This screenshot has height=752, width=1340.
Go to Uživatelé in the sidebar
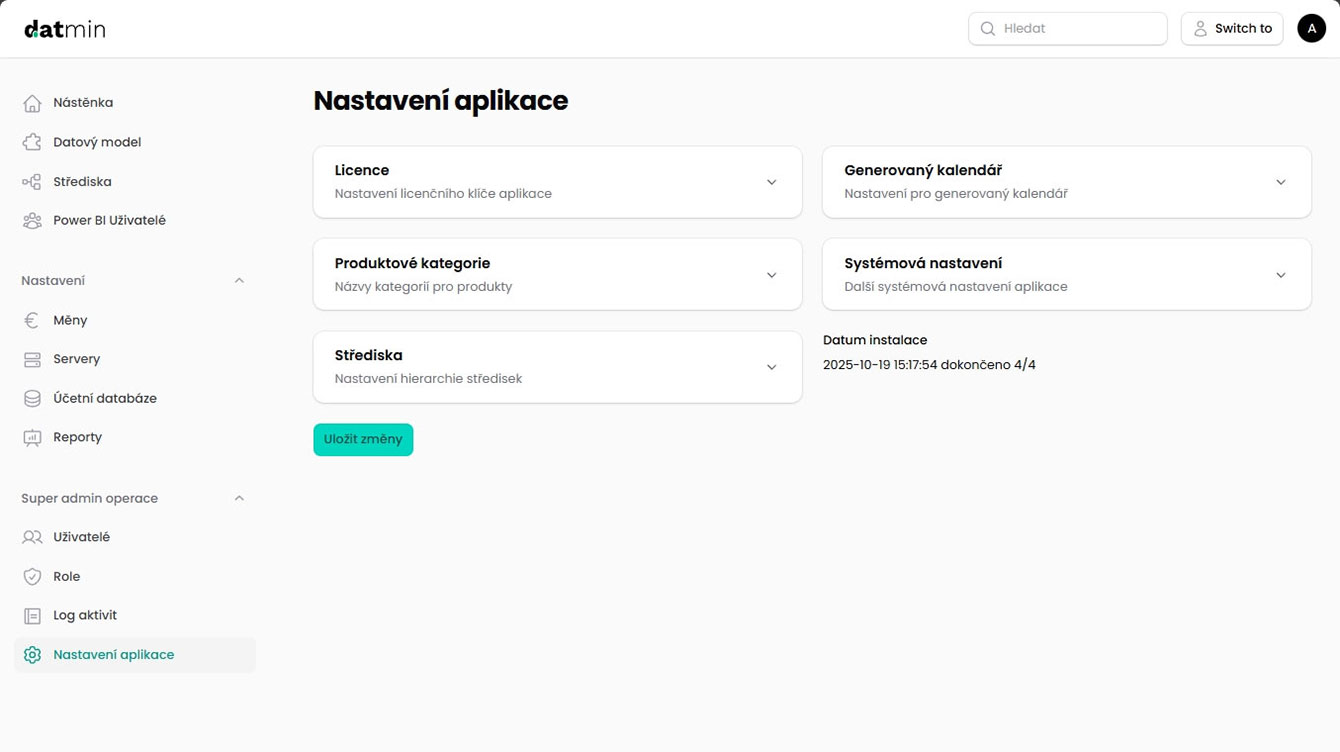point(81,537)
